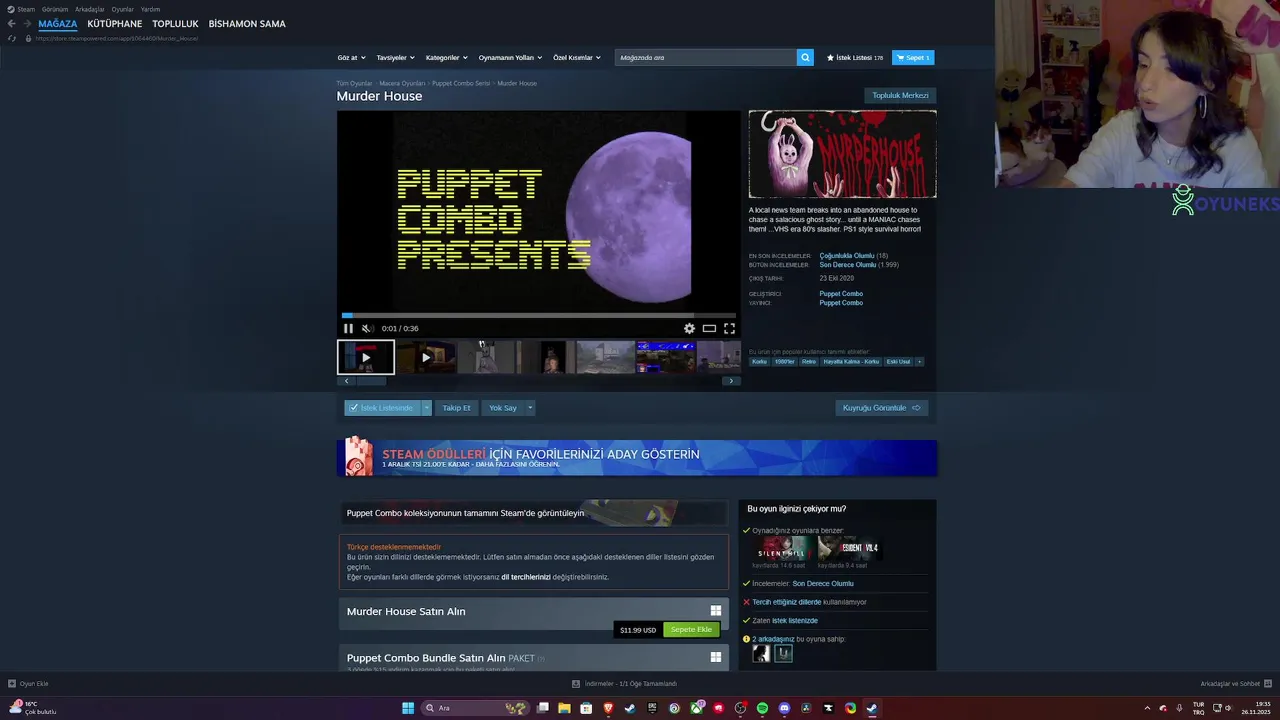The image size is (1280, 720).
Task: Open the Arkadaşlar menu
Action: click(90, 9)
